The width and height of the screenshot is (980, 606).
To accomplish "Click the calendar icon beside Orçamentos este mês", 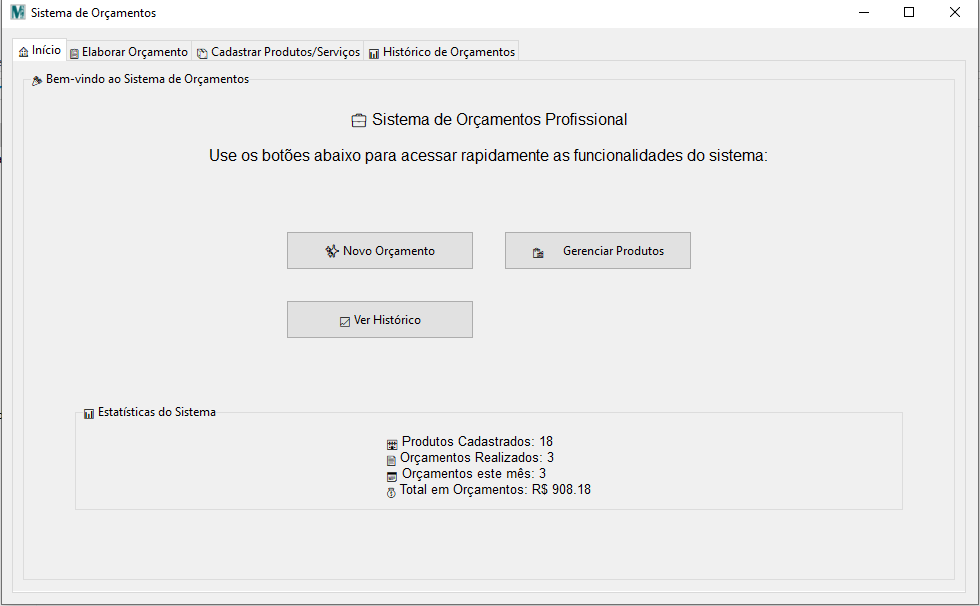I will 392,475.
